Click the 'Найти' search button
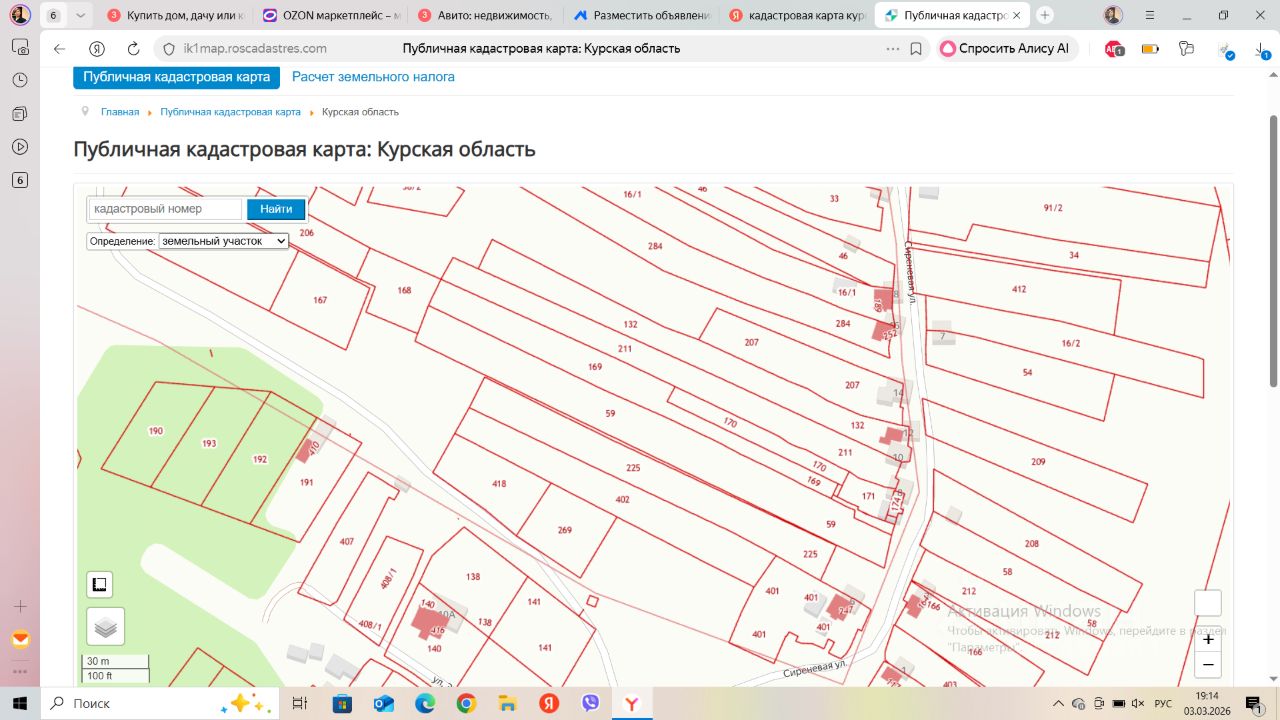Viewport: 1280px width, 720px height. 276,209
